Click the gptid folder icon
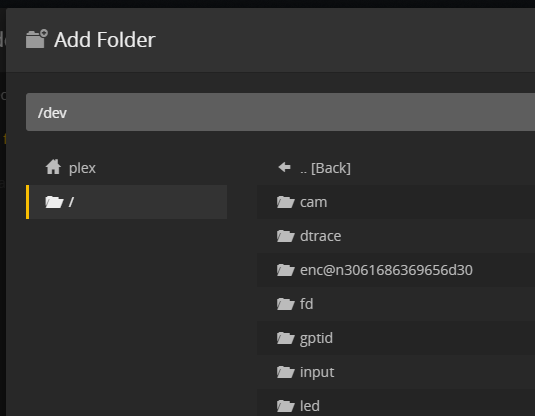The width and height of the screenshot is (535, 416). (286, 338)
